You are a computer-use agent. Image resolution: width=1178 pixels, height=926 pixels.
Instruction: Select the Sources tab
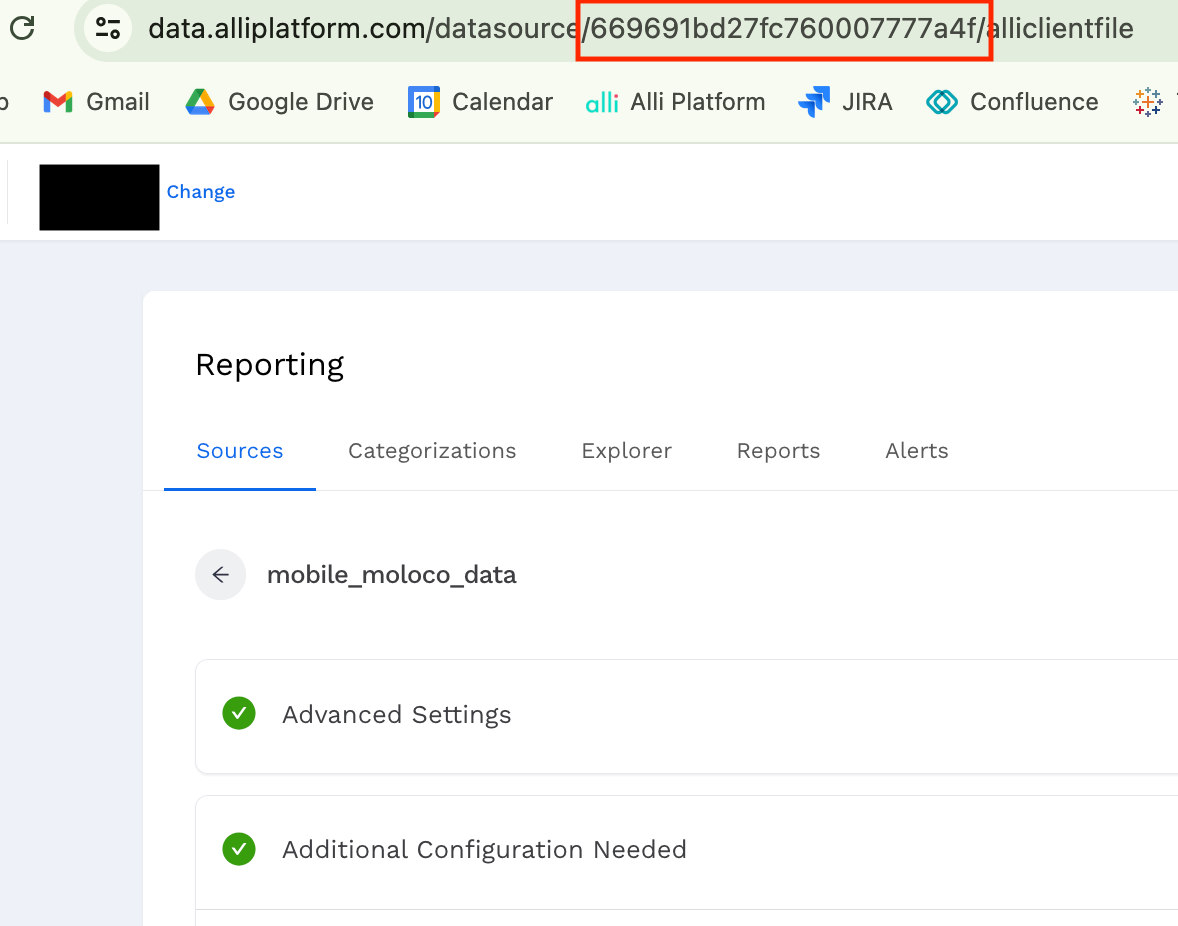[x=240, y=451]
